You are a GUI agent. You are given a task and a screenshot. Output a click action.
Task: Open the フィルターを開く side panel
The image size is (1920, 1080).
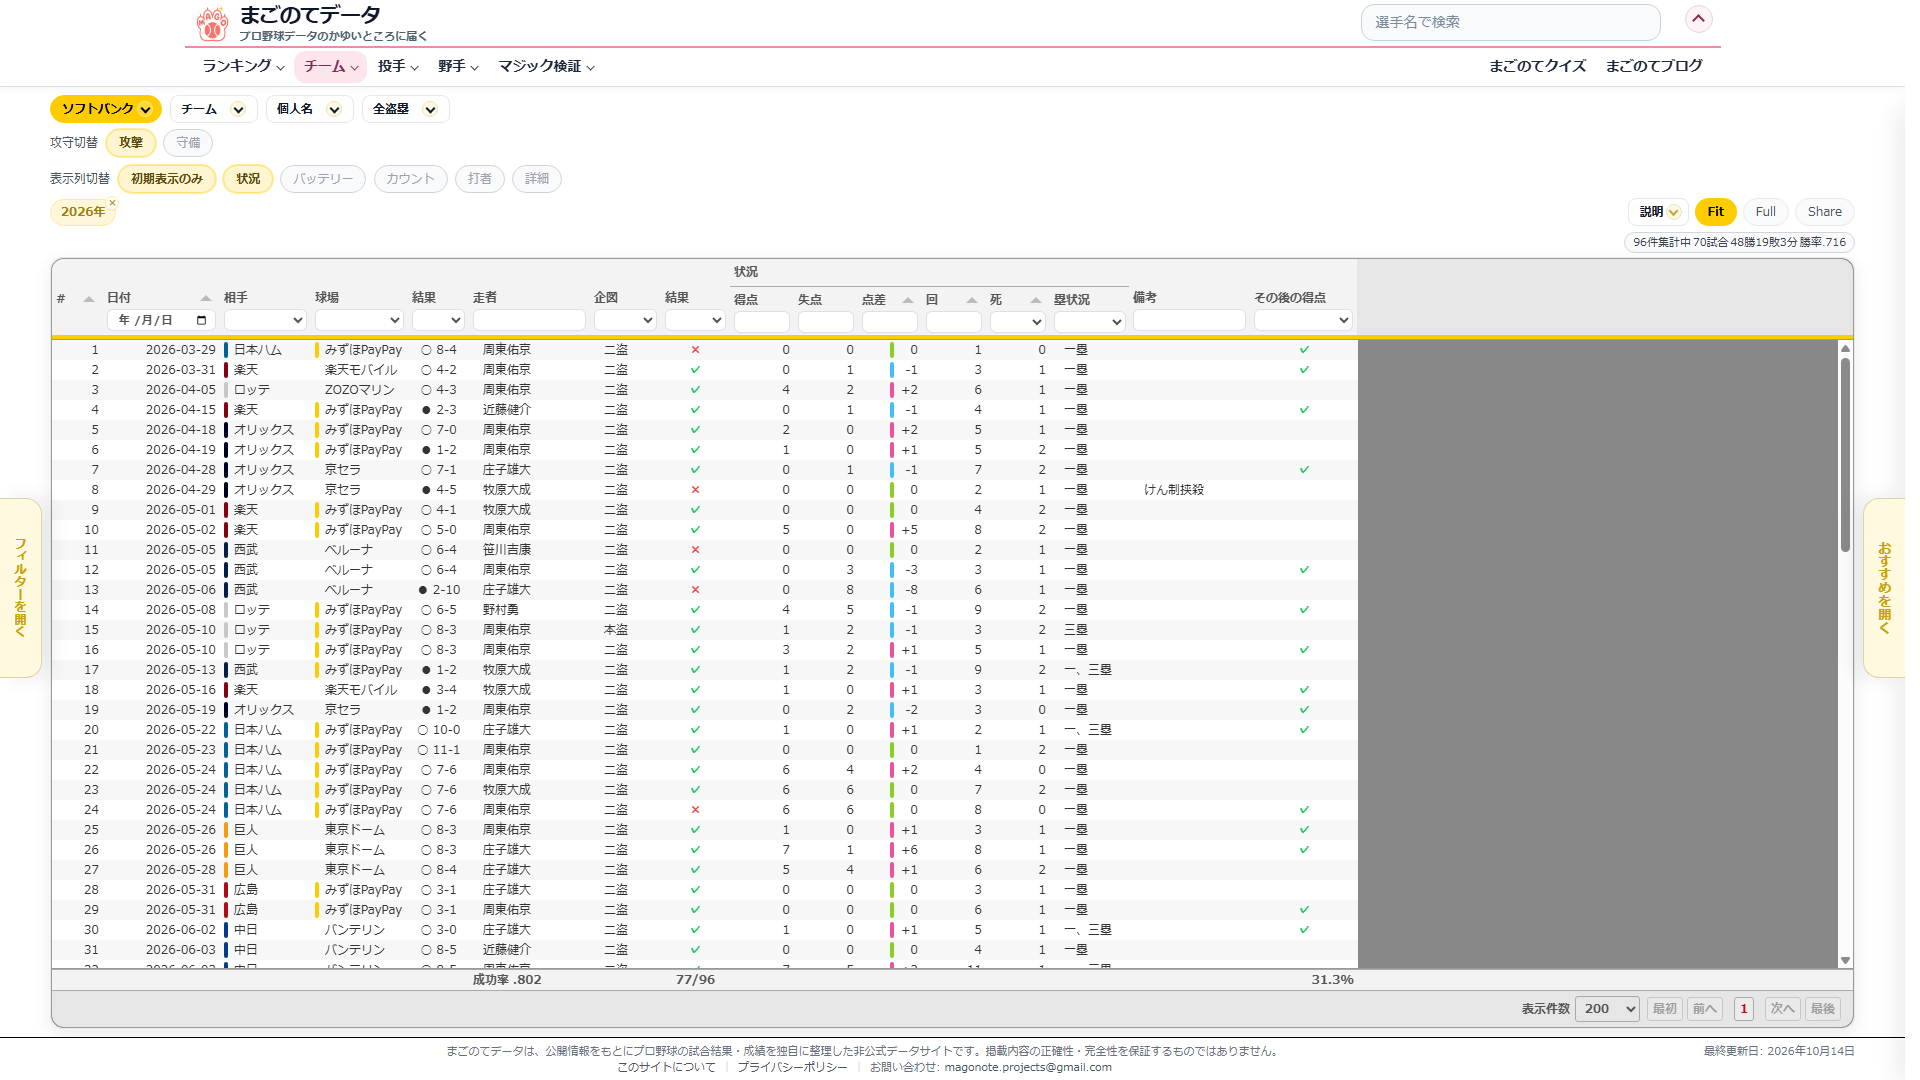click(20, 588)
